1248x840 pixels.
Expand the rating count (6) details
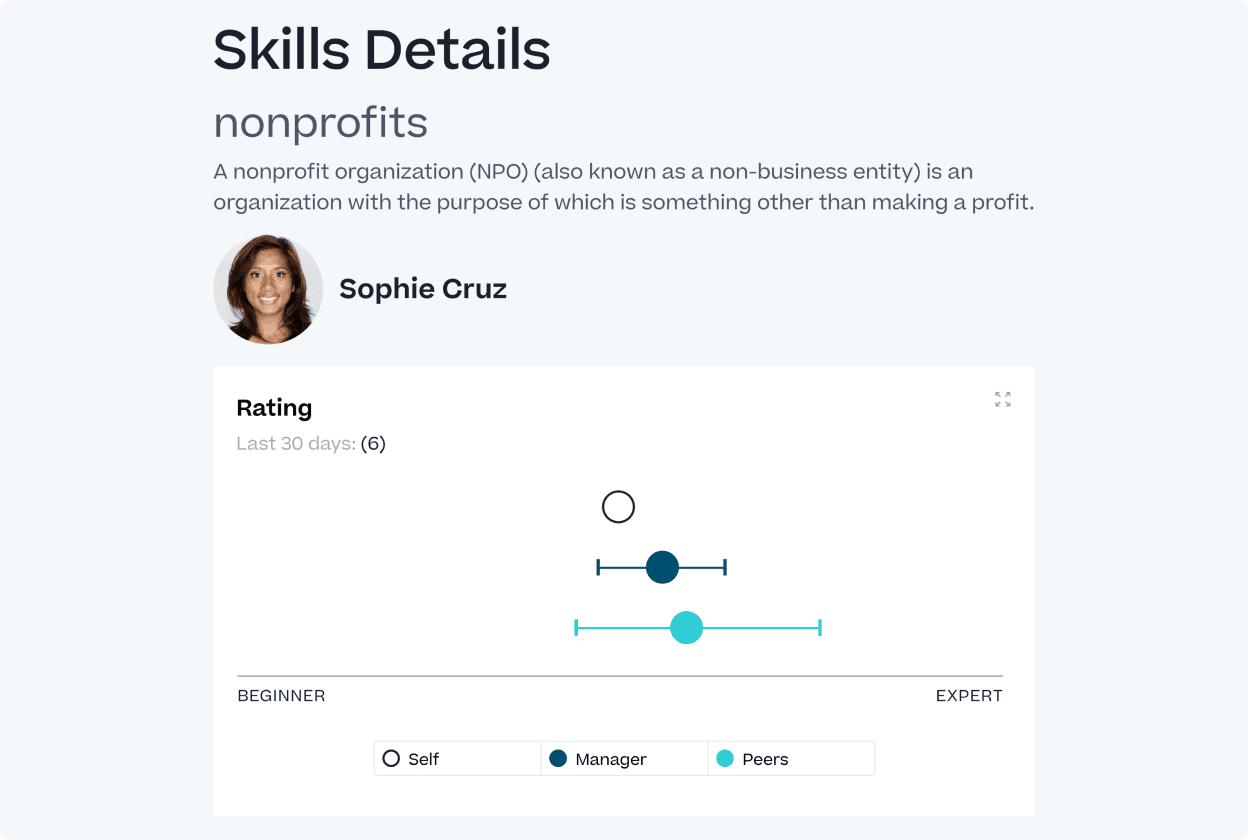point(372,443)
